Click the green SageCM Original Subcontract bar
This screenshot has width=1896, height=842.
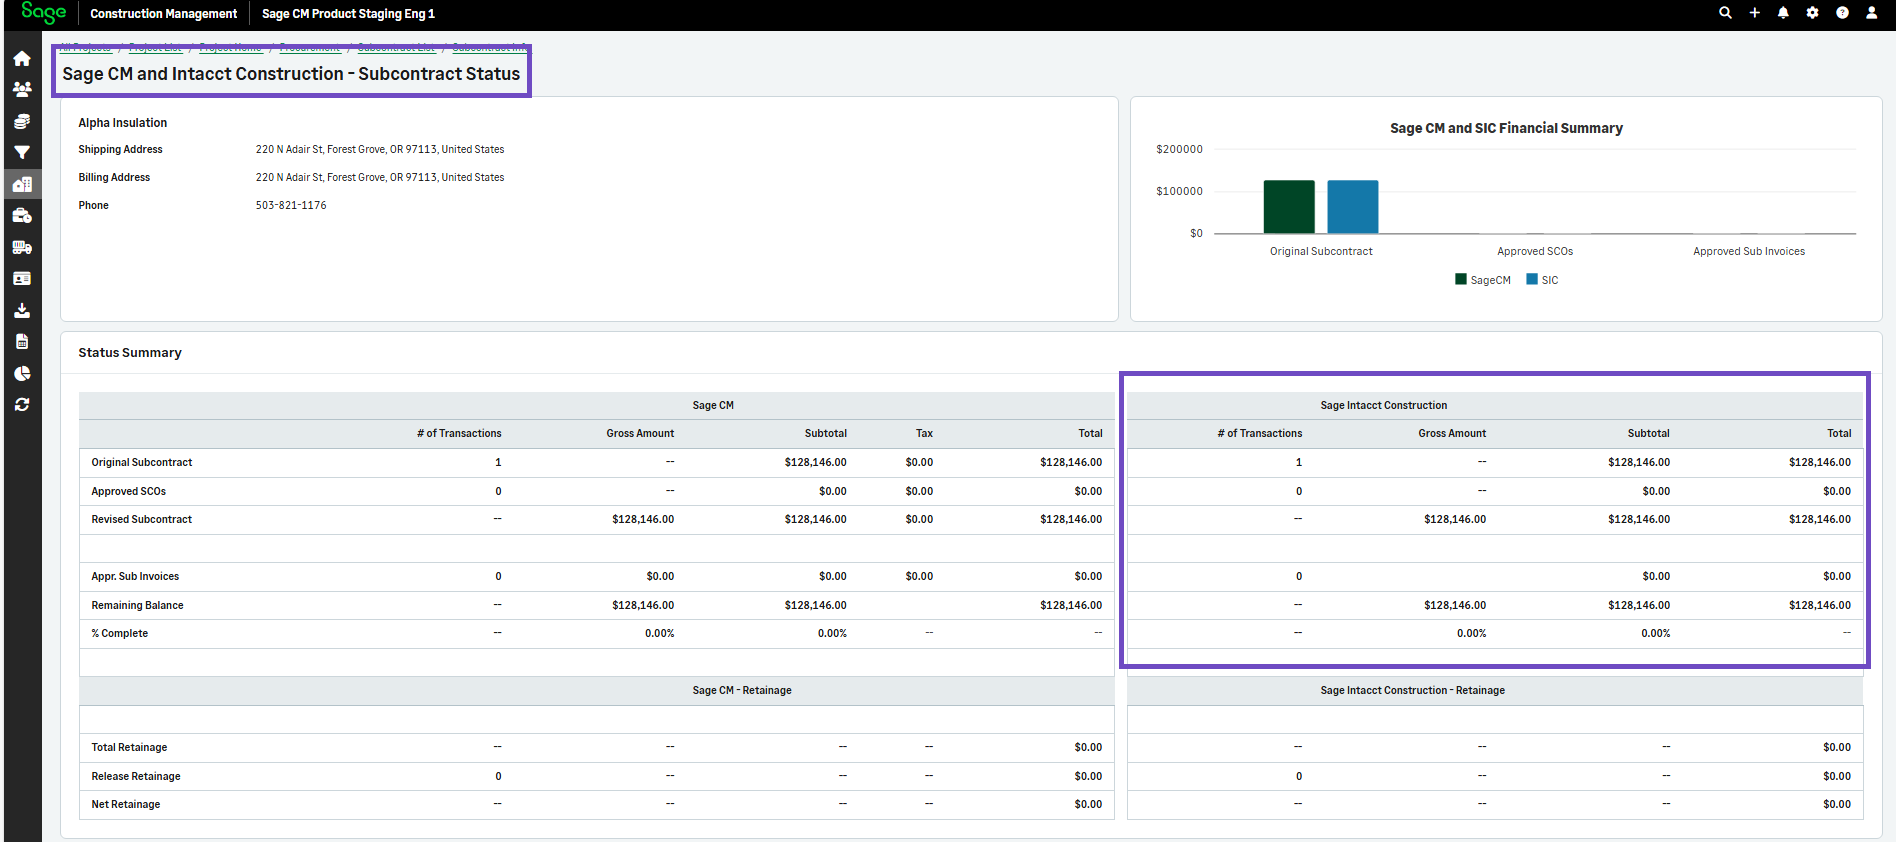tap(1288, 207)
